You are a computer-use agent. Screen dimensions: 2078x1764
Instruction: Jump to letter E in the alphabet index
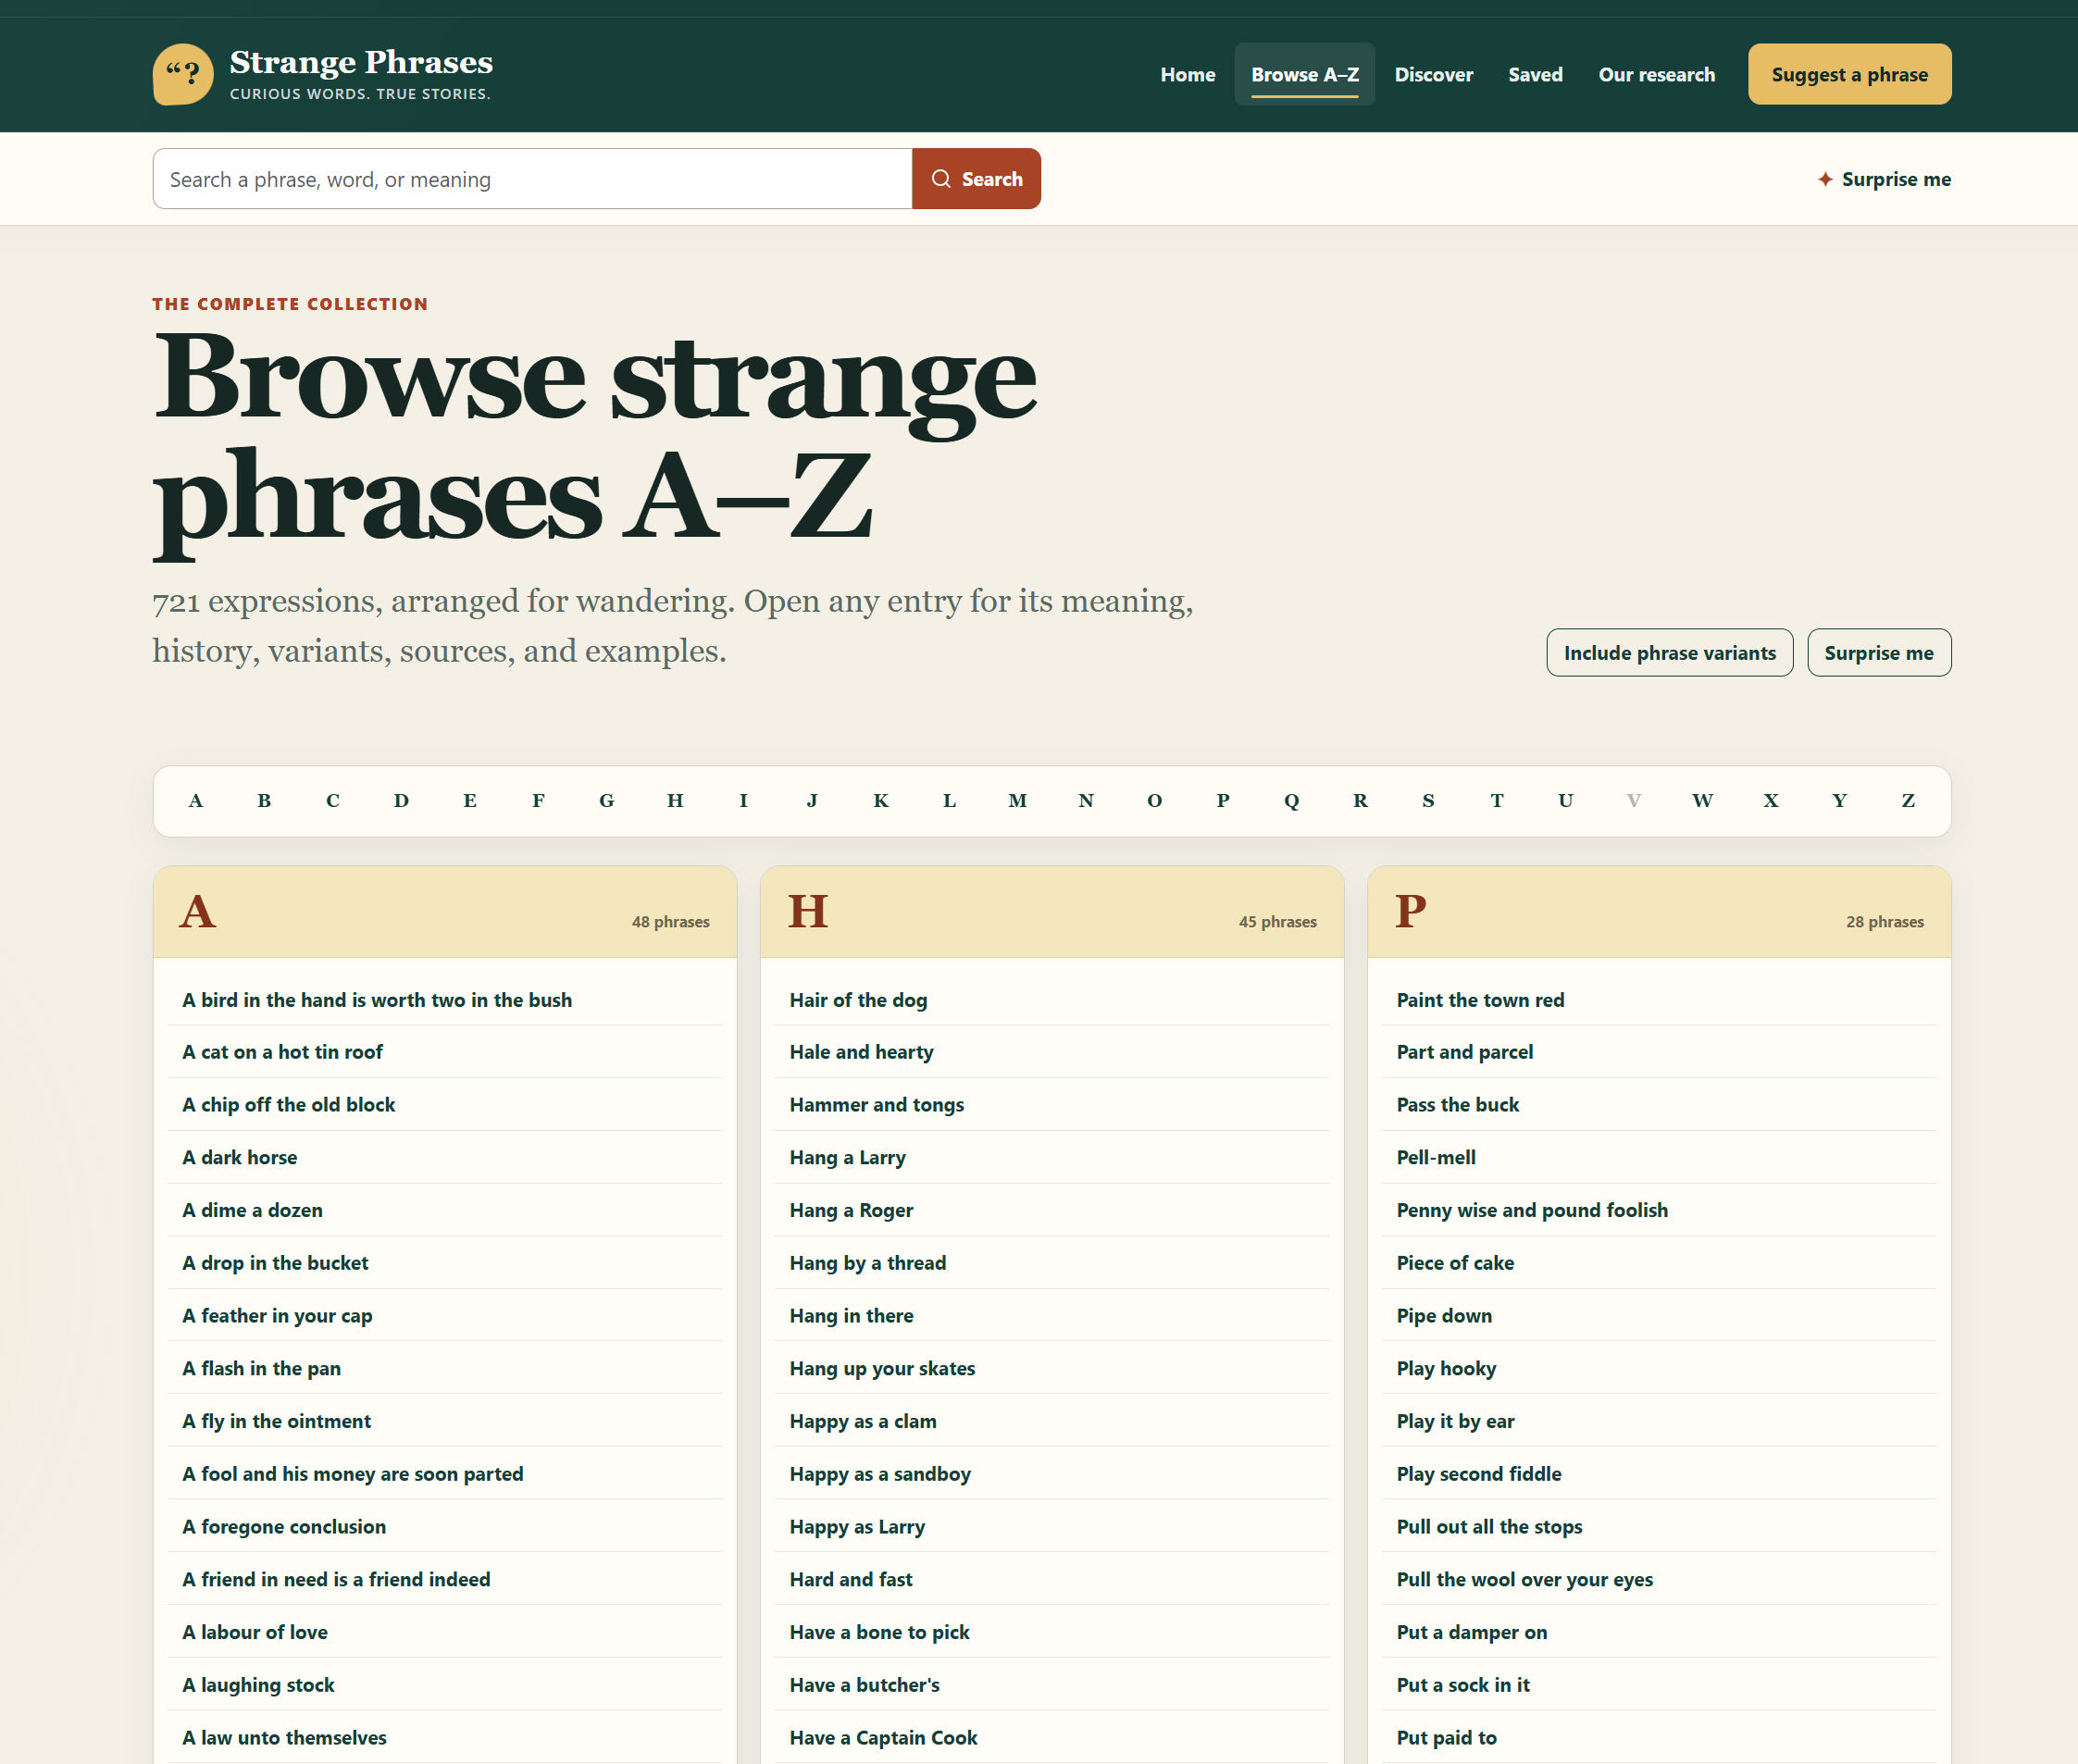click(470, 801)
